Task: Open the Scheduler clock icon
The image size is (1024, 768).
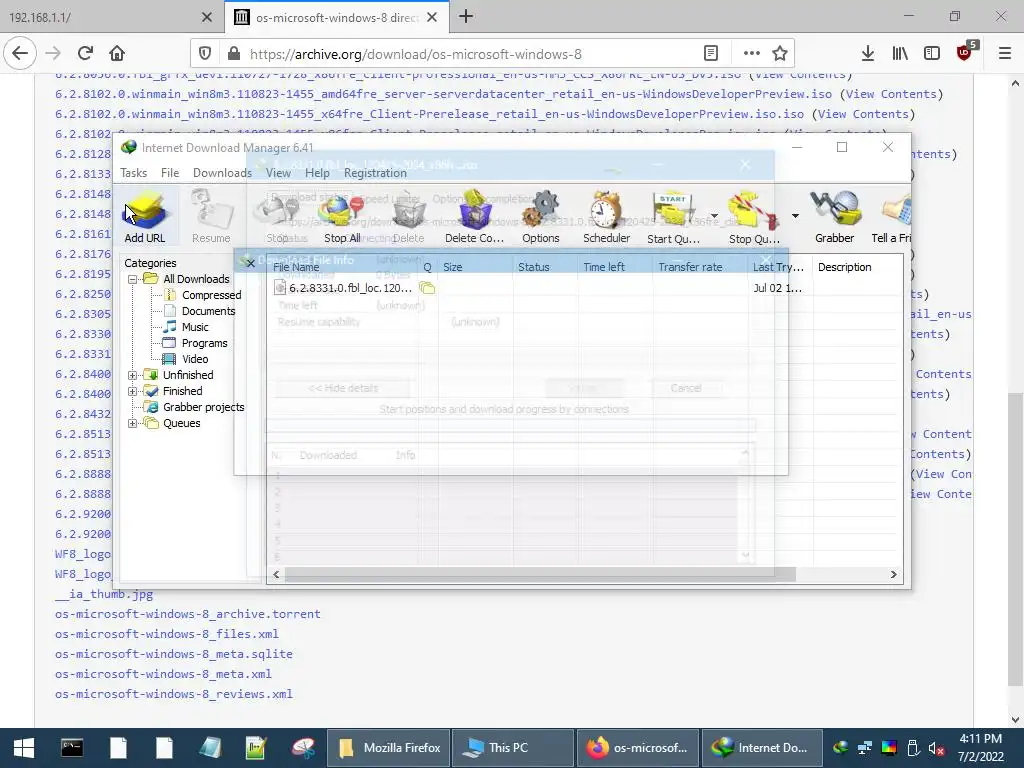Action: pyautogui.click(x=607, y=217)
